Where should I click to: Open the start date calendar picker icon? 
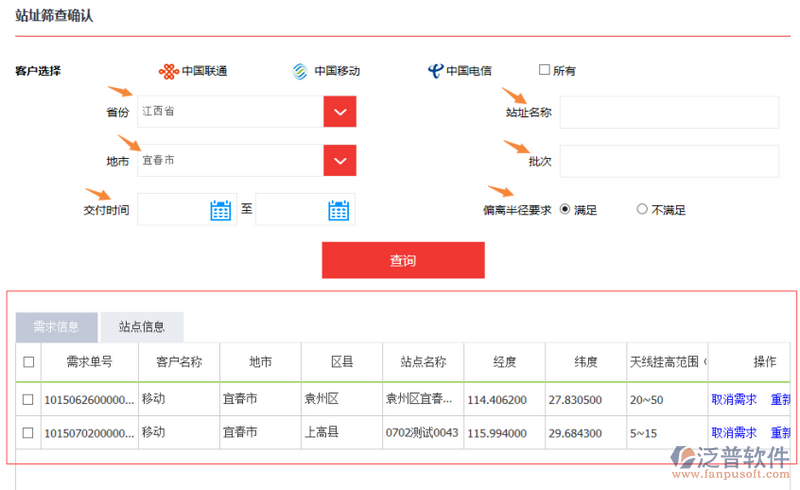click(221, 210)
